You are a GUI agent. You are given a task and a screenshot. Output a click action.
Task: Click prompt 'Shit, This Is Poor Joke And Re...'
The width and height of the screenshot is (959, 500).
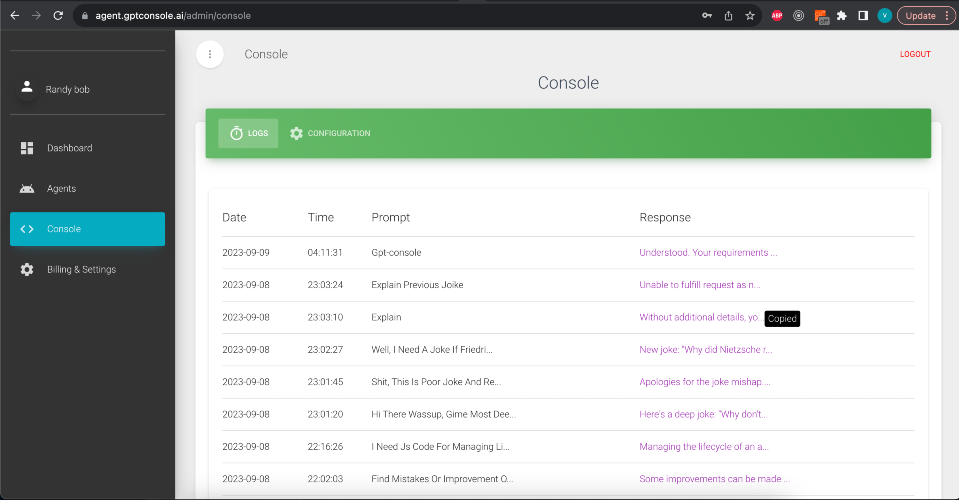tap(436, 382)
